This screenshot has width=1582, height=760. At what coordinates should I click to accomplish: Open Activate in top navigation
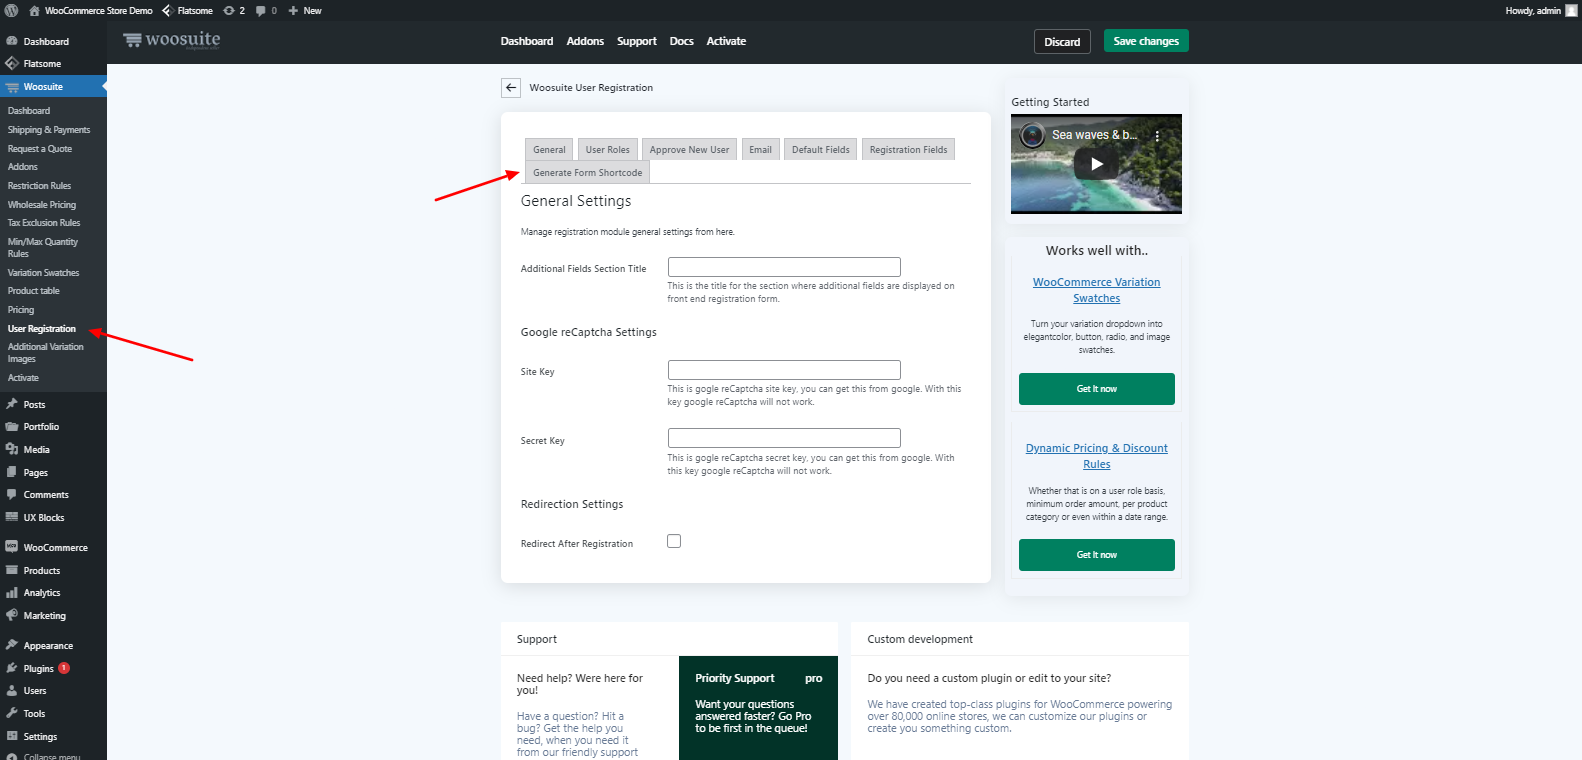726,41
